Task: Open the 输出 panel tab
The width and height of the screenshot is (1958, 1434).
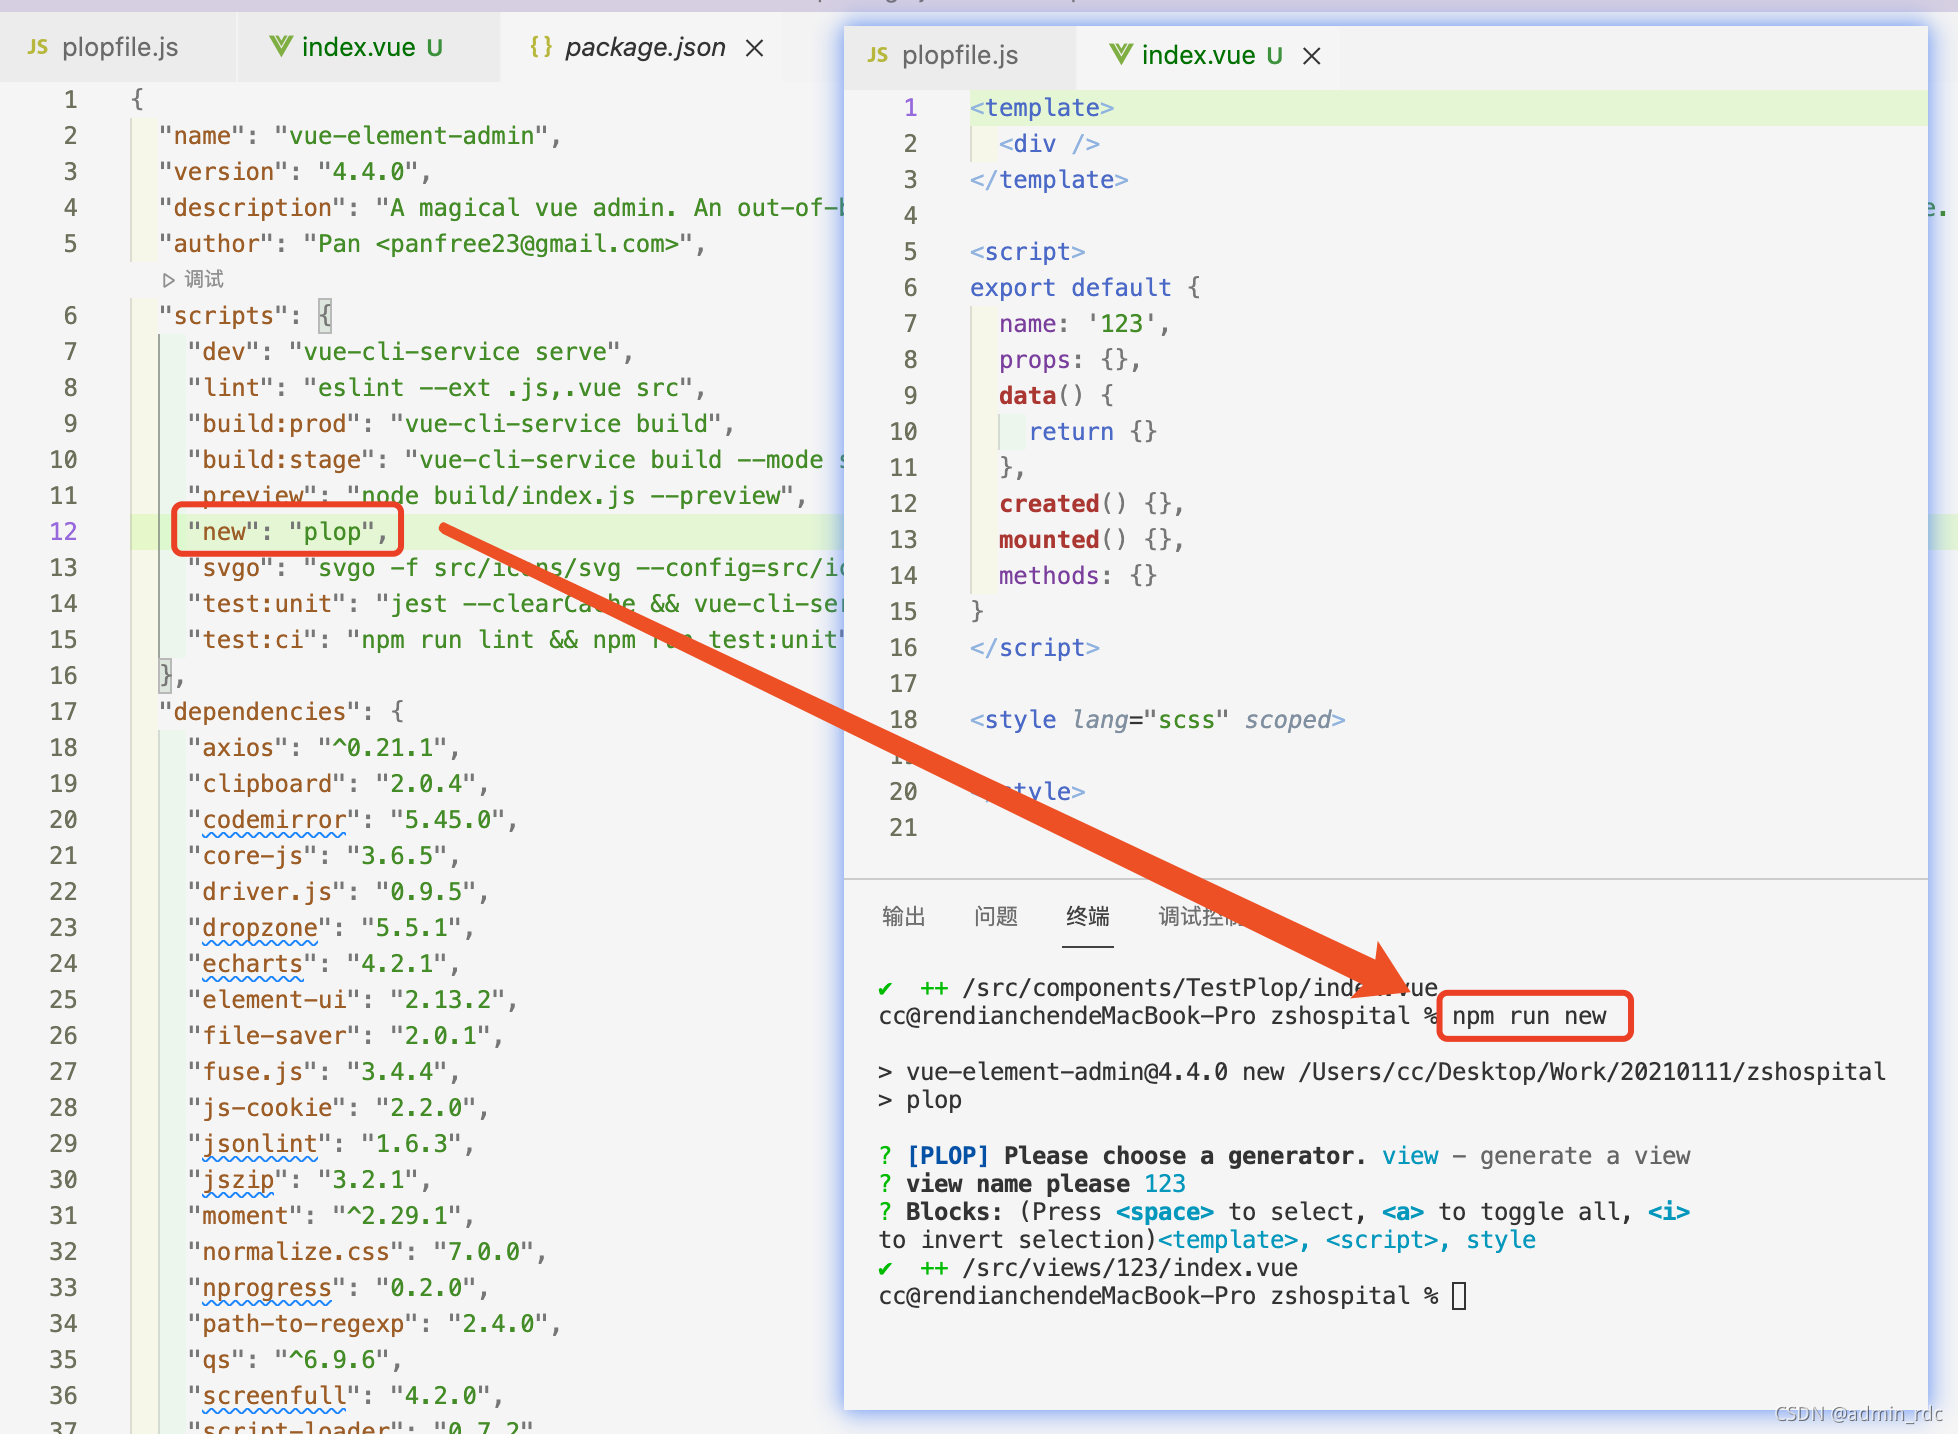Action: pyautogui.click(x=903, y=916)
